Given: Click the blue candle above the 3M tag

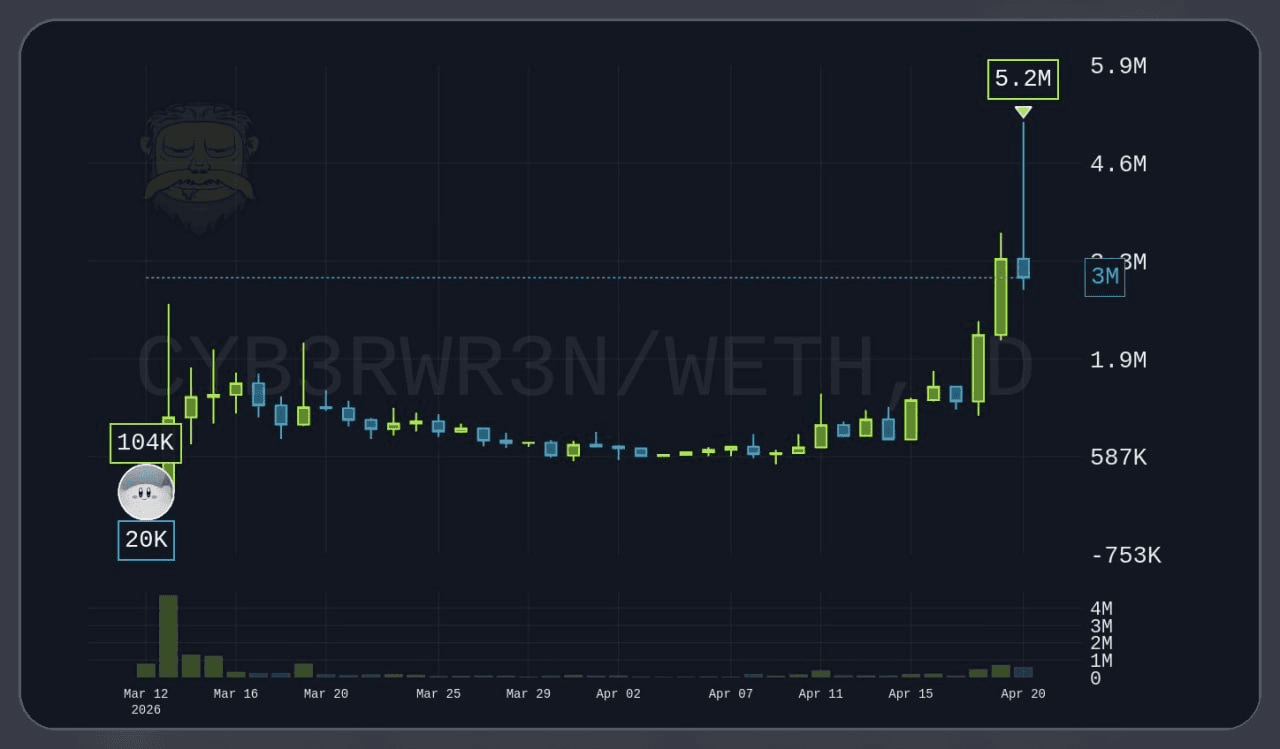Looking at the screenshot, I should point(1023,268).
